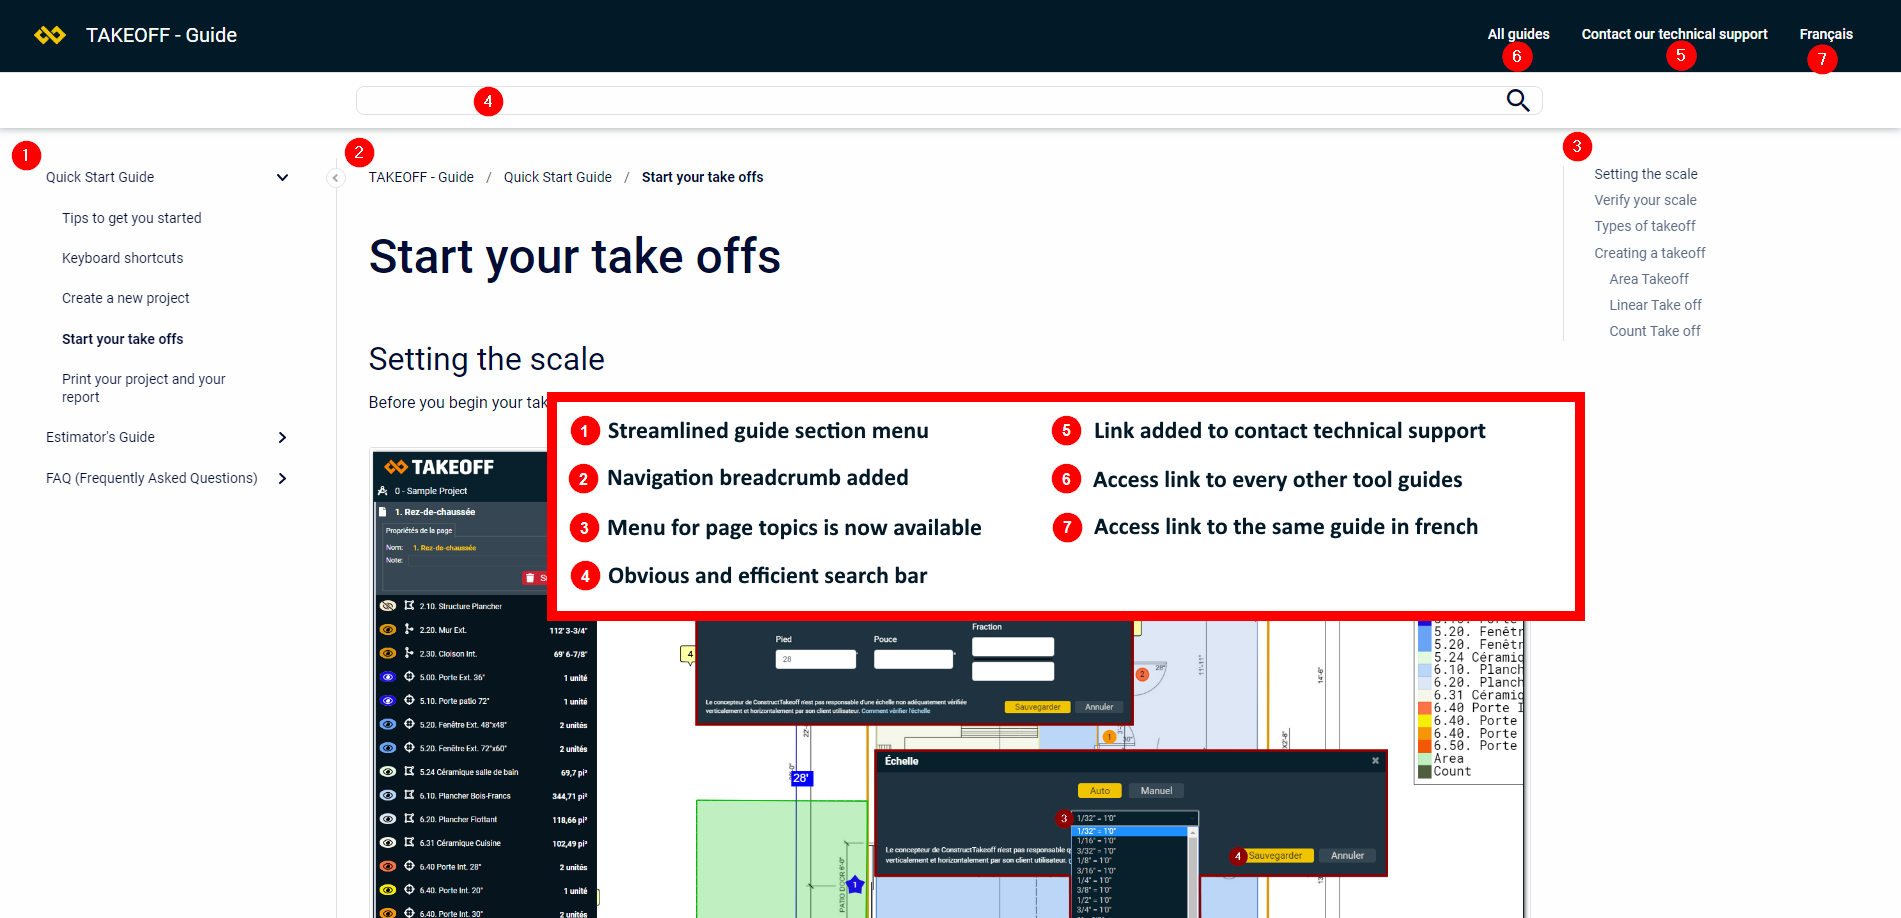Image resolution: width=1901 pixels, height=918 pixels.
Task: Open the 1/32" = 1'0" scale combo box
Action: (1134, 818)
